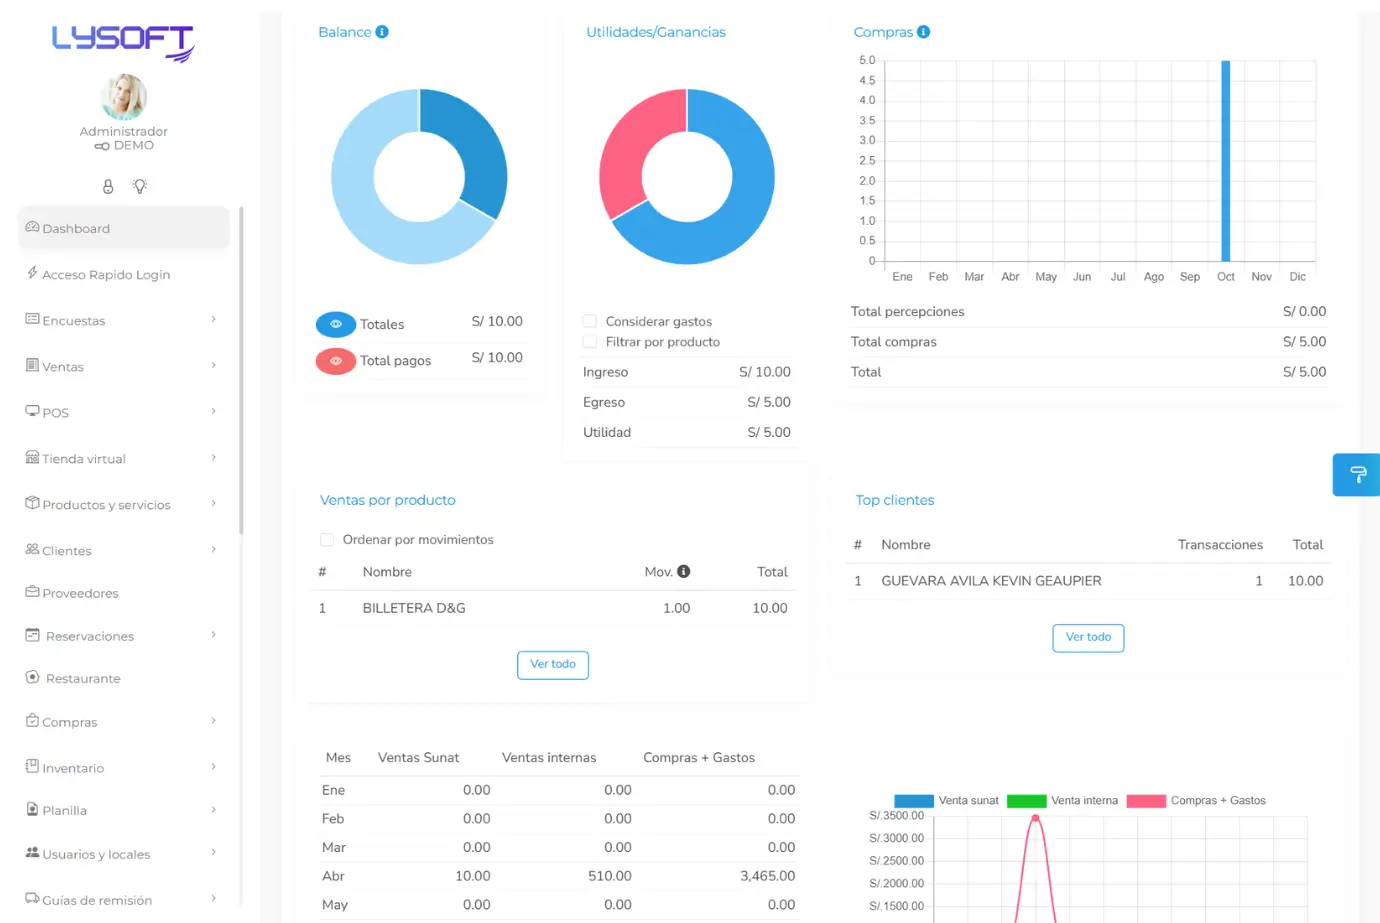Check the Filtrar por producto checkbox
Viewport: 1380px width, 923px height.
[x=590, y=342]
